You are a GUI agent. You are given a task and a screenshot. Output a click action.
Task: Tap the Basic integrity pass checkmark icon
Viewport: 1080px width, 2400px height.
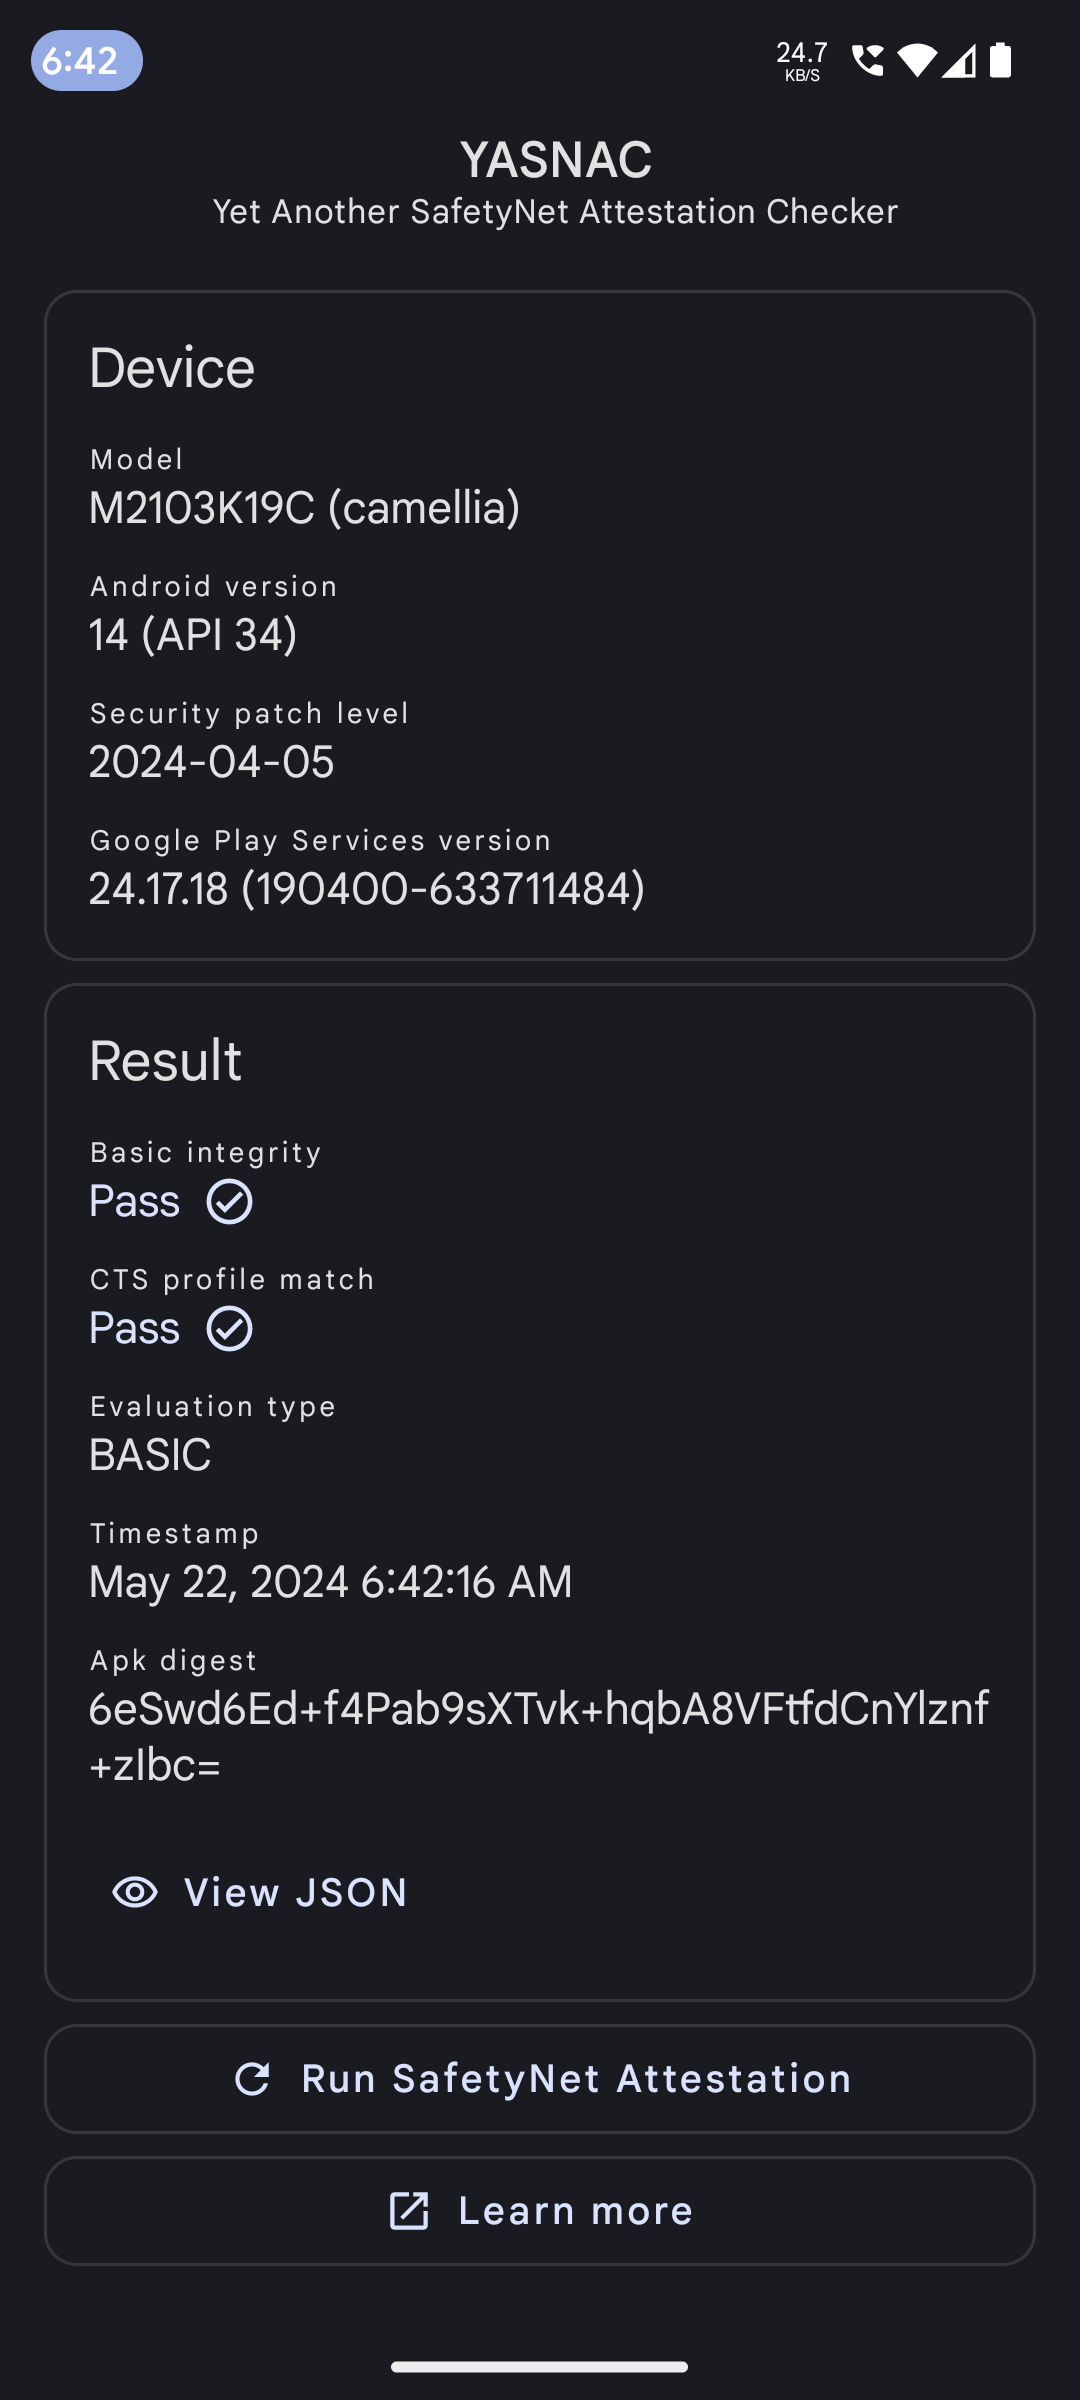[230, 1201]
